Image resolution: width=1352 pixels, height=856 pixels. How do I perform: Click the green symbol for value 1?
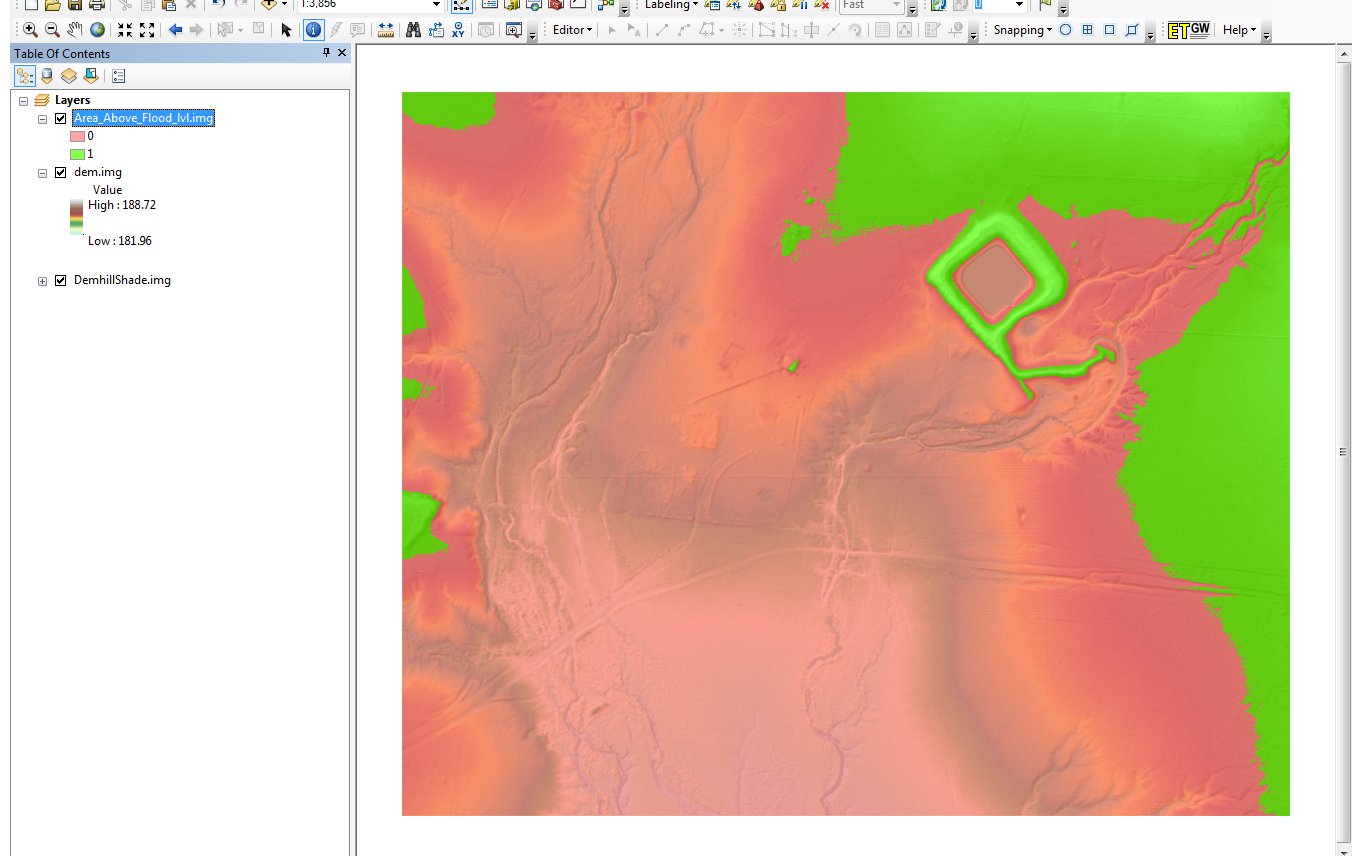77,154
